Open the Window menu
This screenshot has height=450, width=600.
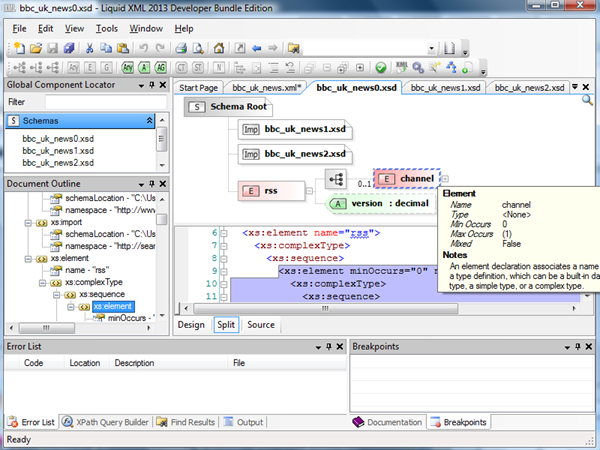[146, 29]
